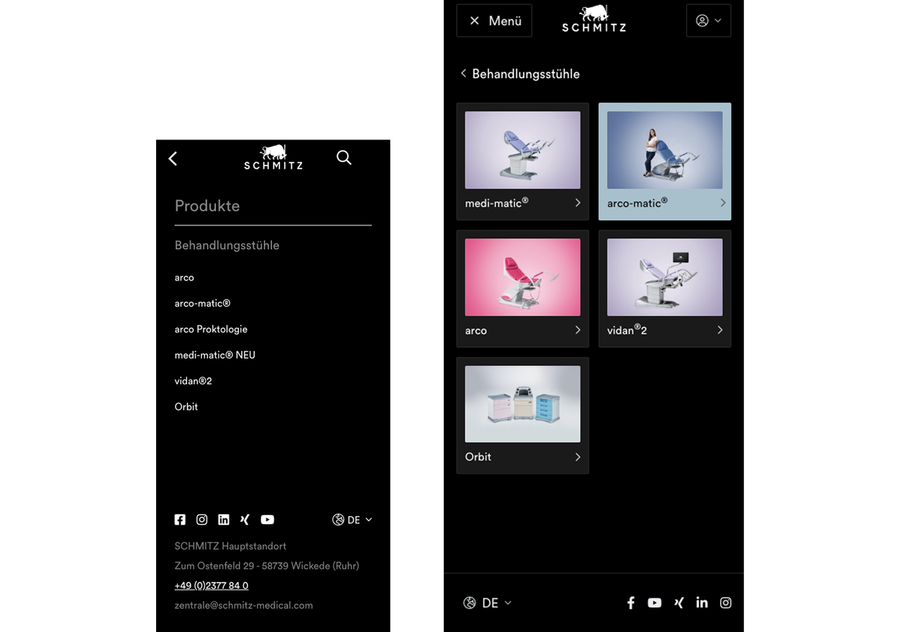Screen dimensions: 900x632
Task: Open Facebook from the left screen footer
Action: click(x=180, y=519)
